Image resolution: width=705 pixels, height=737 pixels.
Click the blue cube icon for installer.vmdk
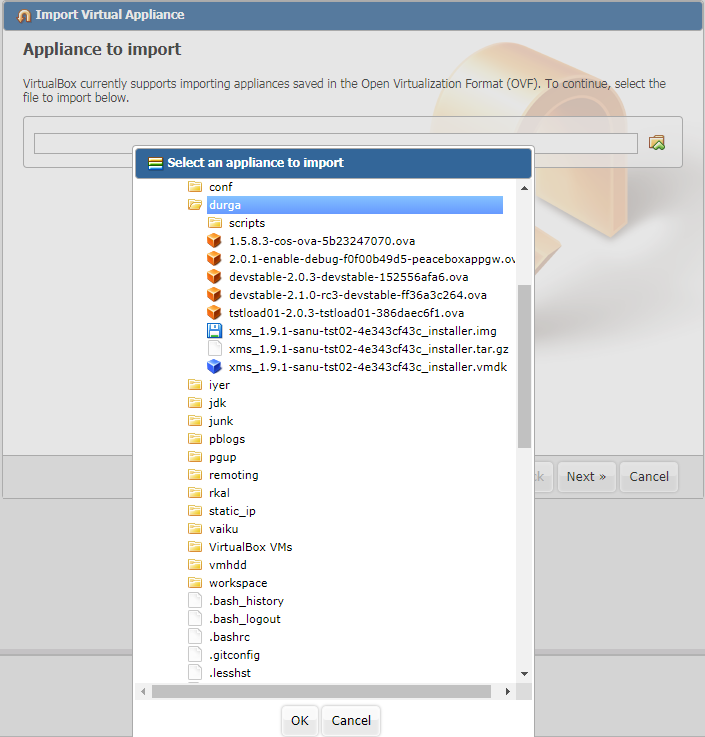pyautogui.click(x=213, y=367)
